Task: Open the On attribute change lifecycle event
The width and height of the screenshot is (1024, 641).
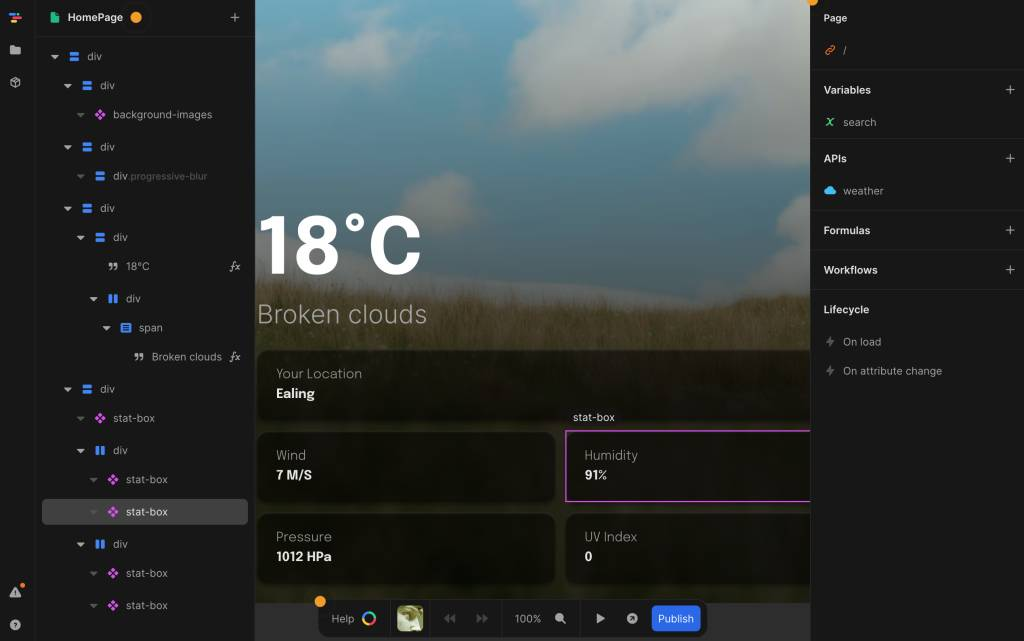Action: coord(892,371)
